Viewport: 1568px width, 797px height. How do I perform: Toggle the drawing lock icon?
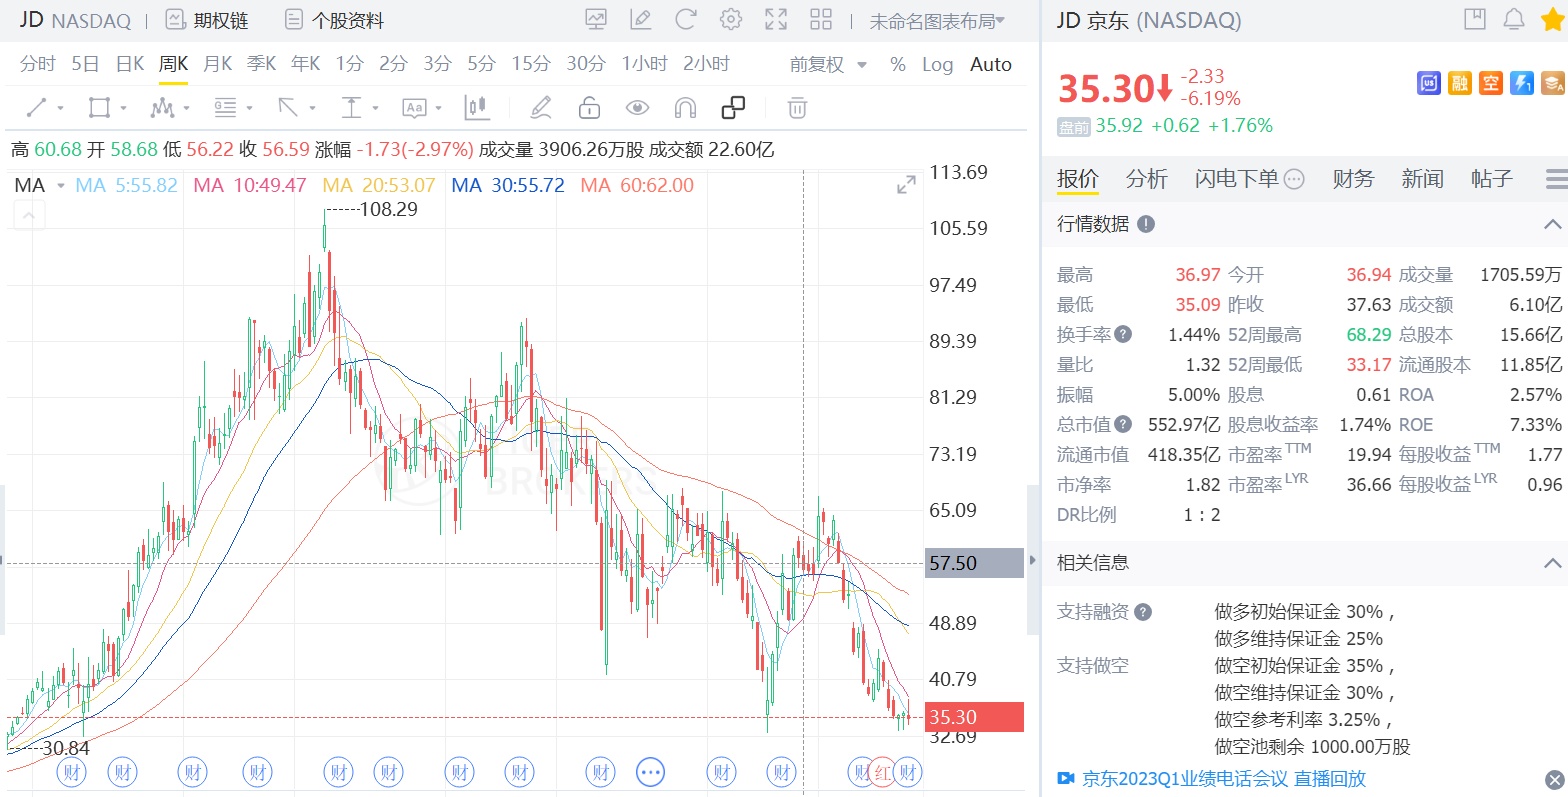tap(589, 107)
